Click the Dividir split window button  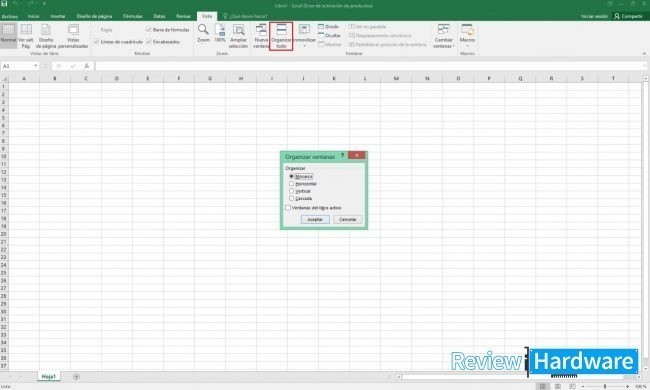point(328,27)
